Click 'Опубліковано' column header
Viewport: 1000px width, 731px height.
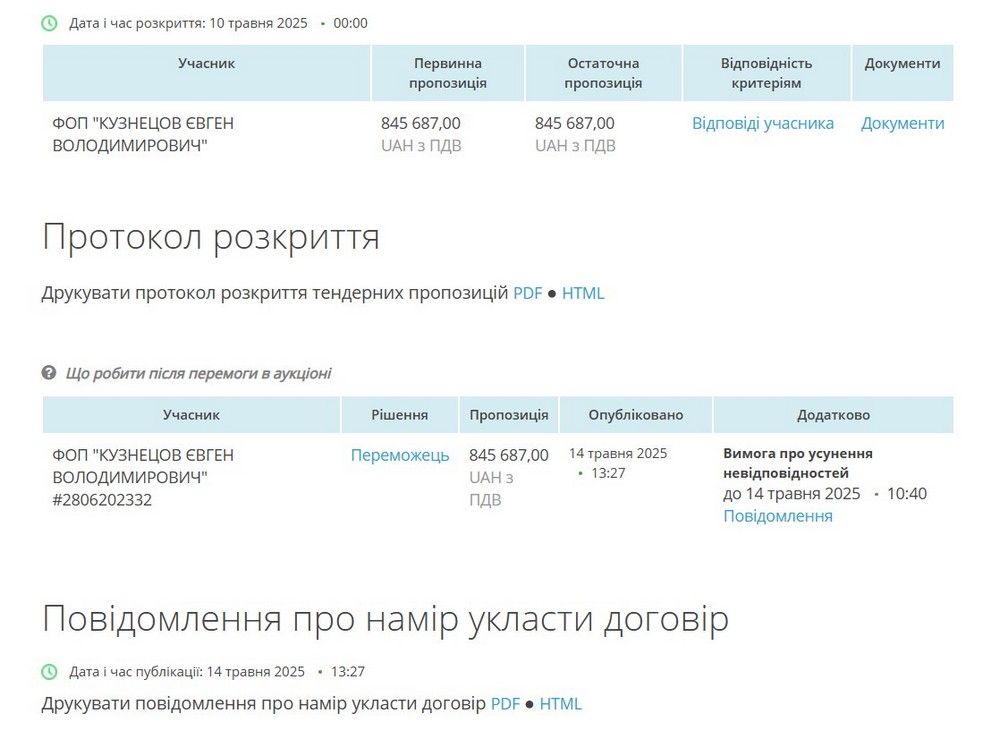[x=636, y=415]
